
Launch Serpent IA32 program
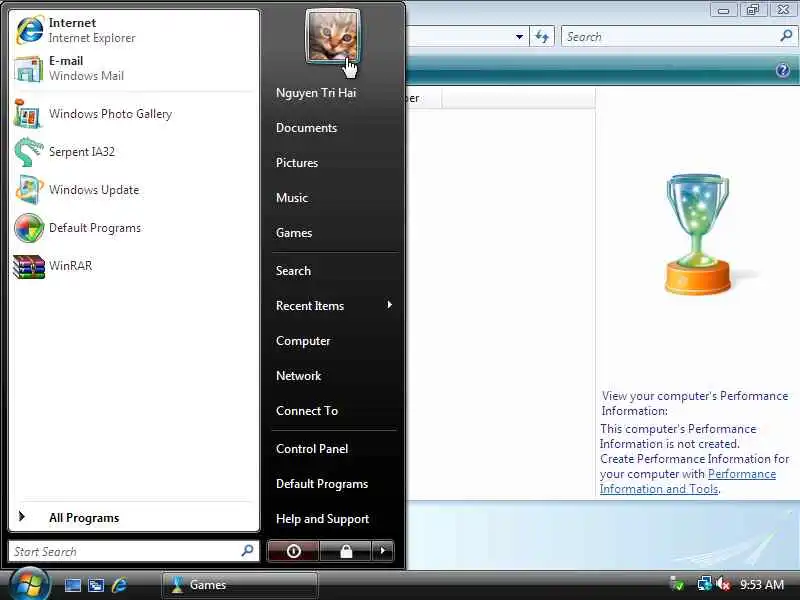coord(134,152)
